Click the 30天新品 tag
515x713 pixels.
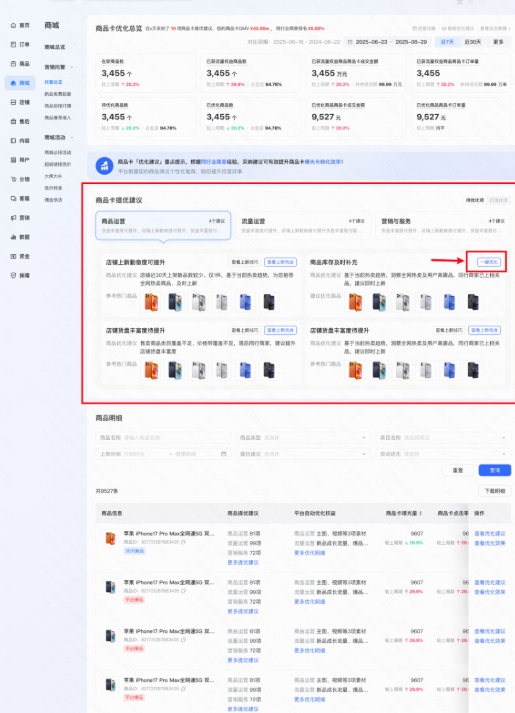point(135,551)
